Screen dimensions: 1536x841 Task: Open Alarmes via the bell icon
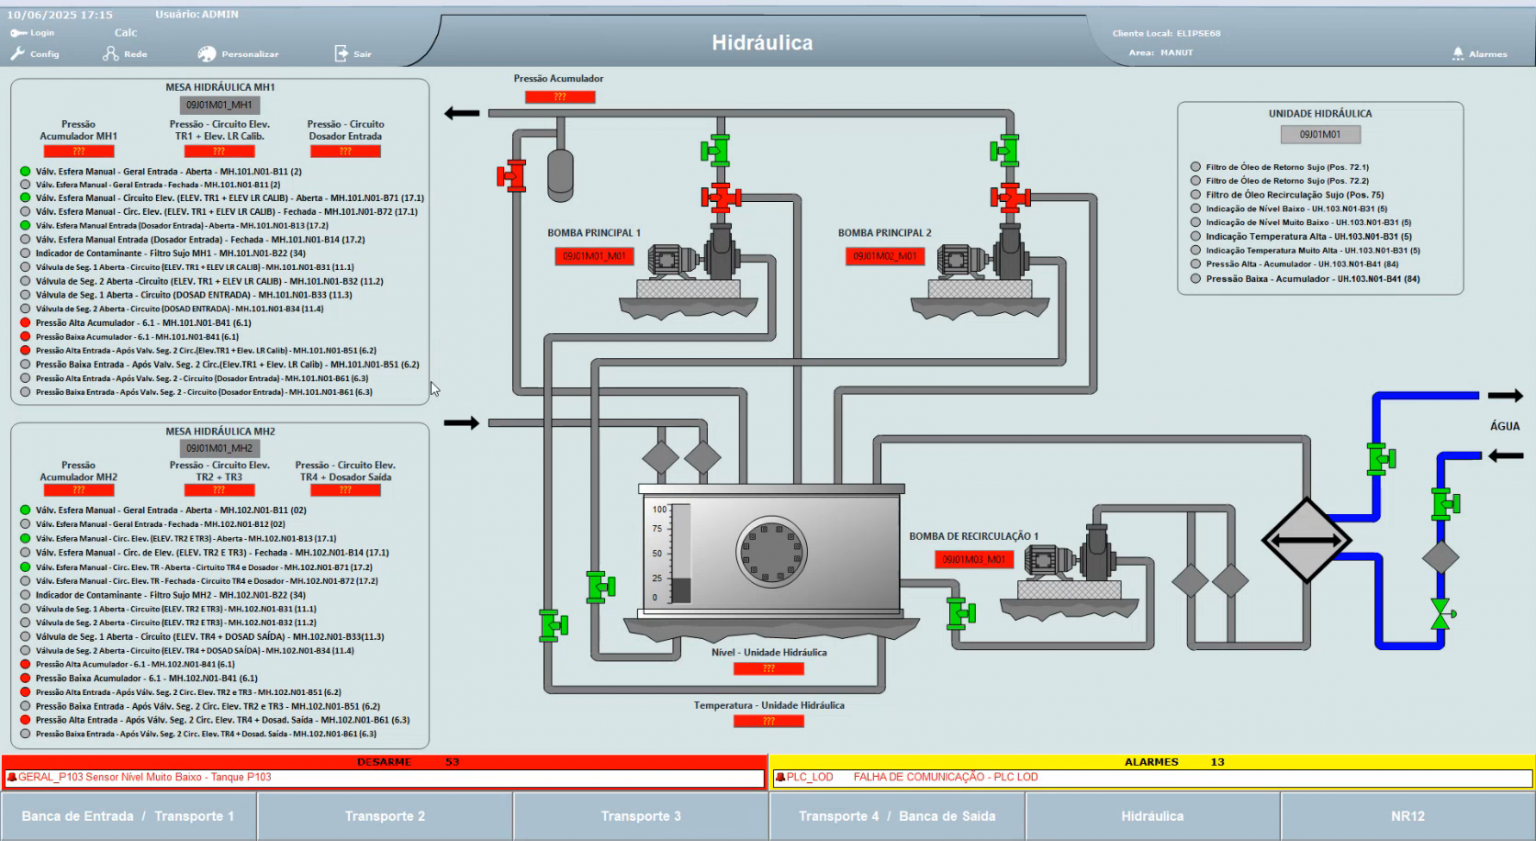[x=1458, y=53]
